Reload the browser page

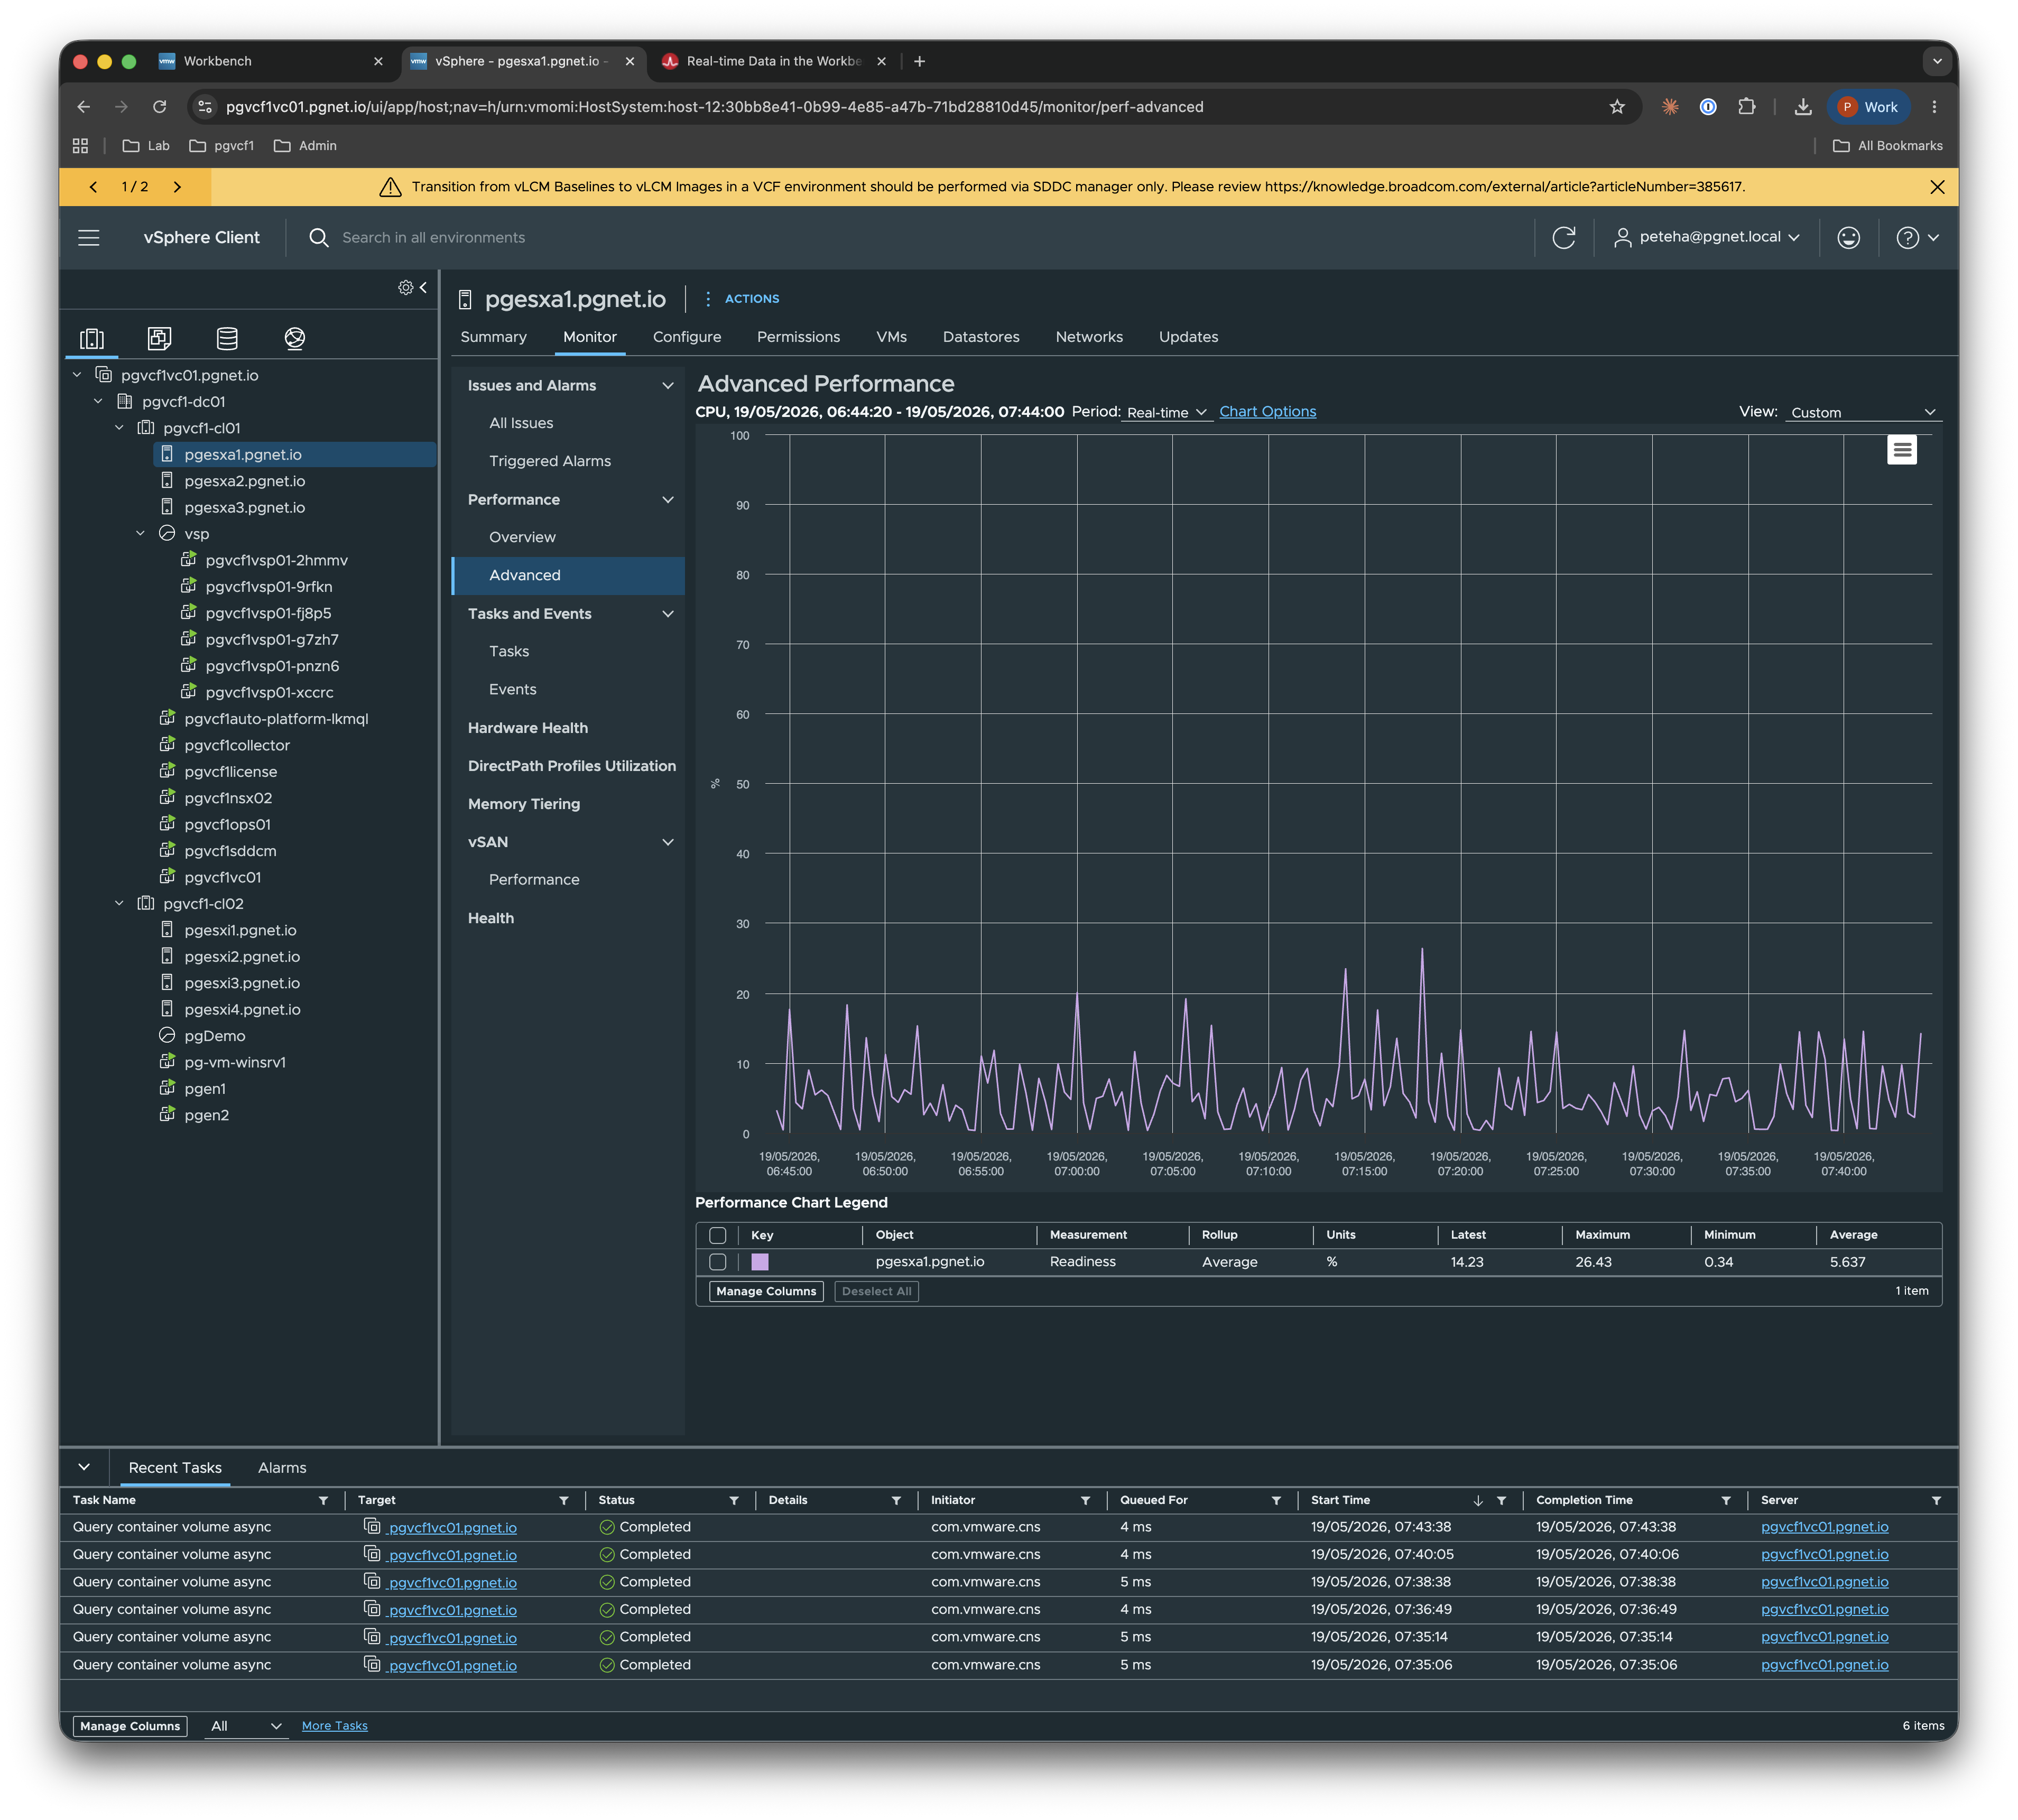tap(160, 107)
